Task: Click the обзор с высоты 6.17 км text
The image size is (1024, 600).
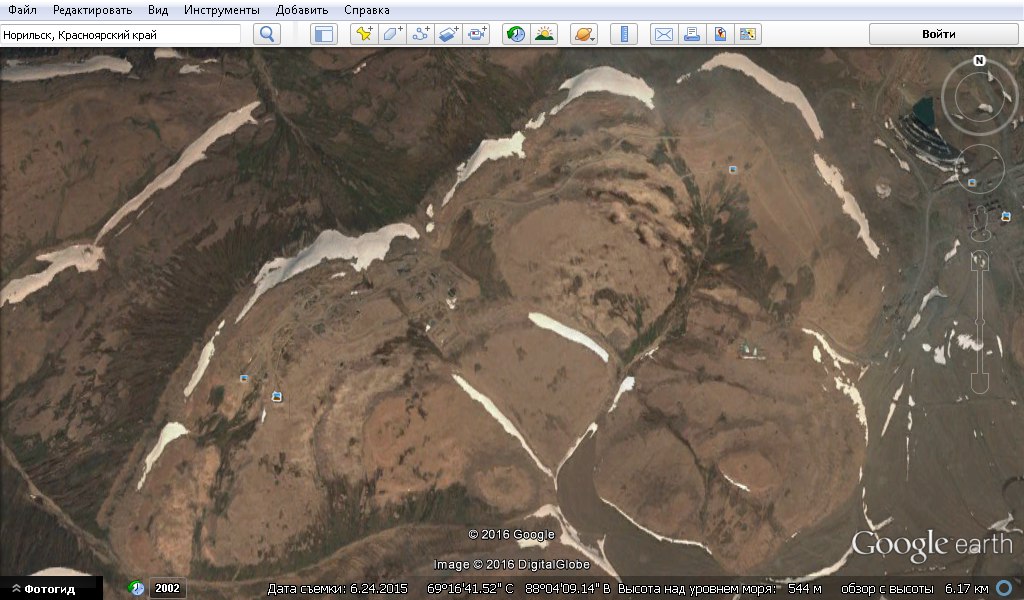Action: tap(915, 589)
